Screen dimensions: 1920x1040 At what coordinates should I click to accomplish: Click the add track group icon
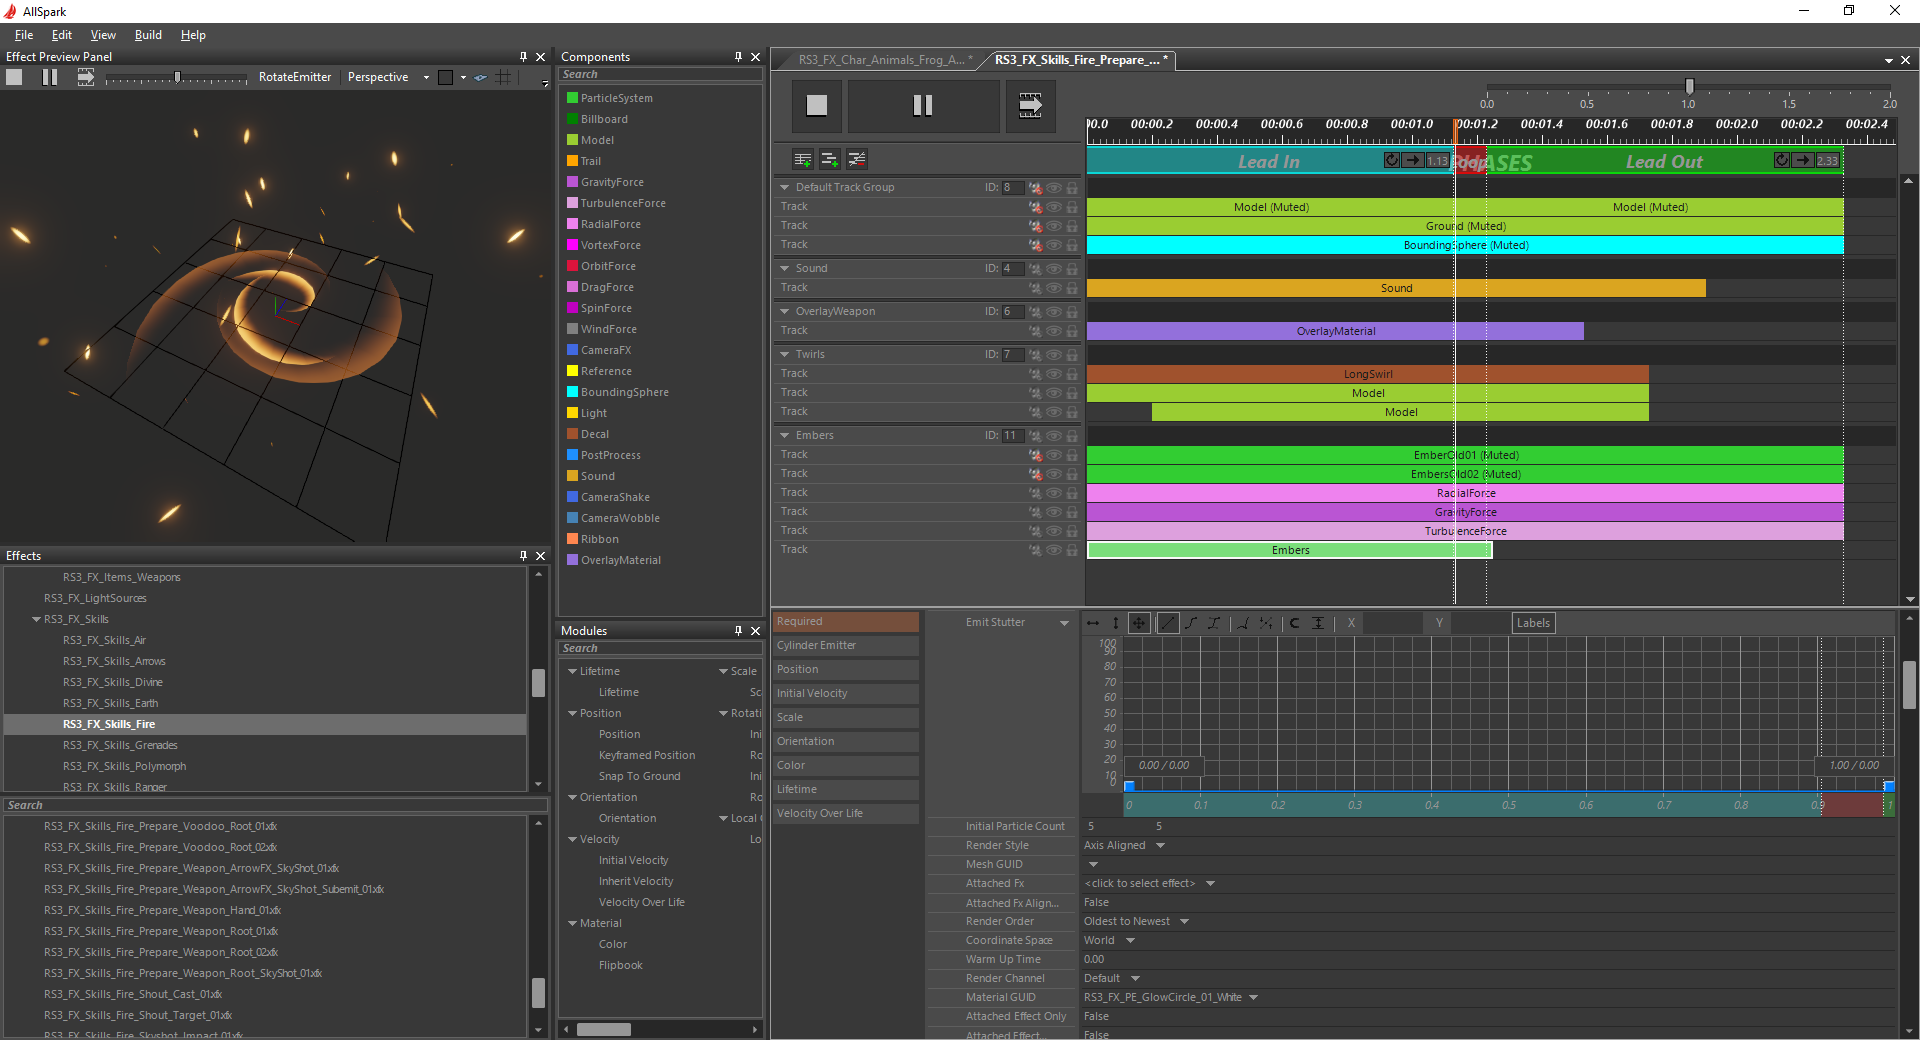coord(802,160)
